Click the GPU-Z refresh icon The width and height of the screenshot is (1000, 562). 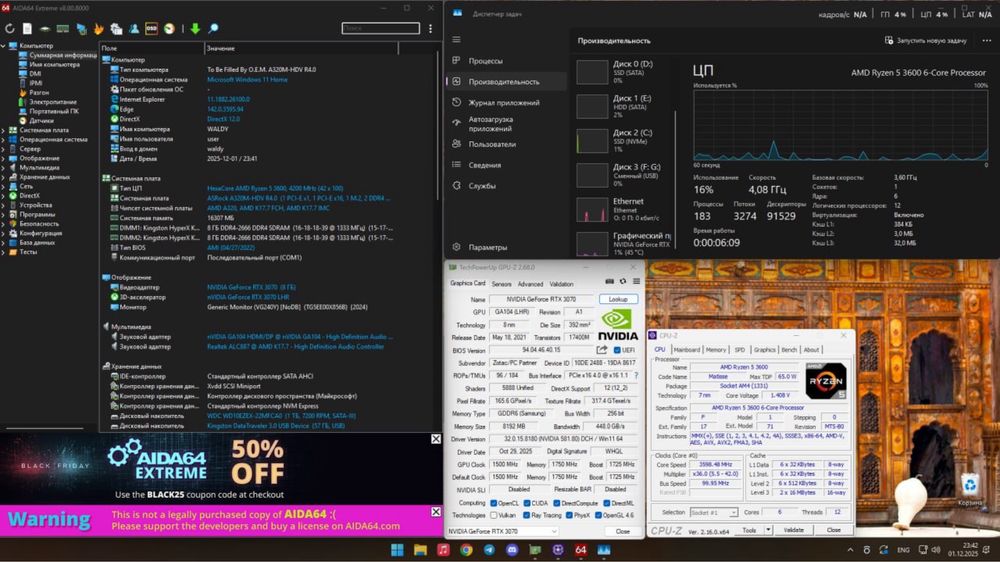[623, 281]
